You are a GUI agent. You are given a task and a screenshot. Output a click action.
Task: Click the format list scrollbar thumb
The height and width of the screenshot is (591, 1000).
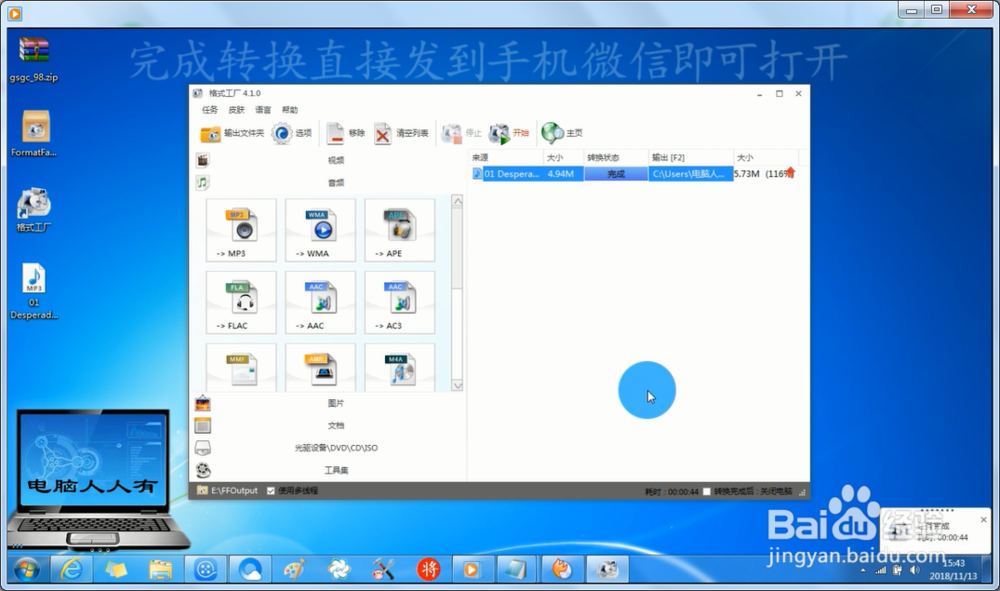tap(457, 247)
